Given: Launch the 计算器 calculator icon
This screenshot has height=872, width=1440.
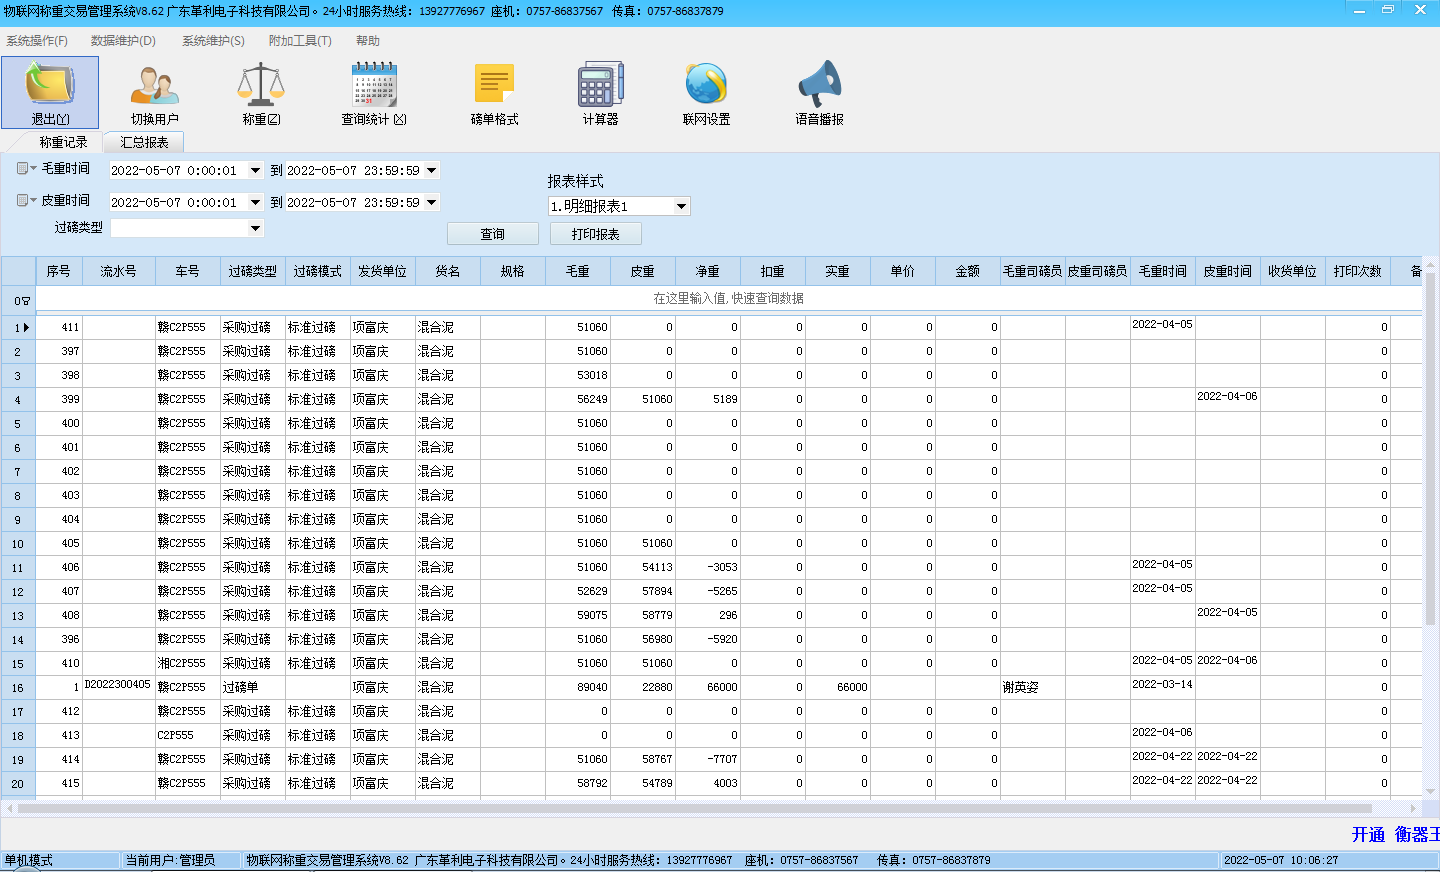Looking at the screenshot, I should [600, 86].
